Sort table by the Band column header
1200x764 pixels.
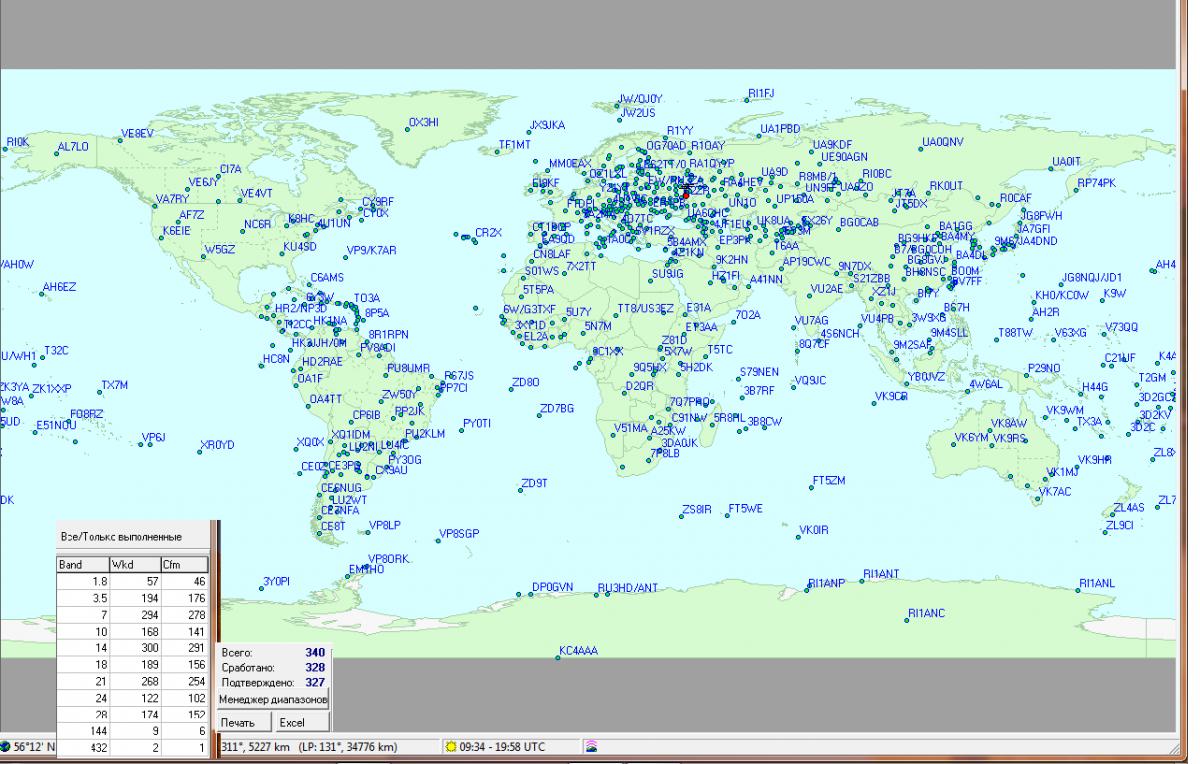(x=83, y=565)
